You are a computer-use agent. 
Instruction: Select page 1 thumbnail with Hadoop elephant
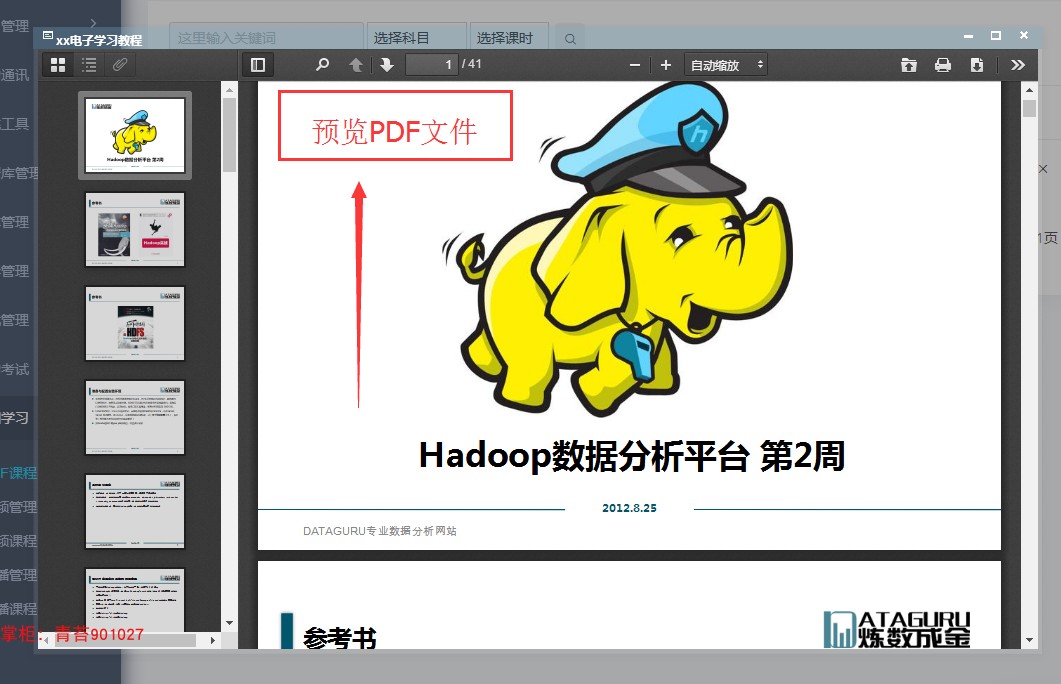click(x=135, y=135)
